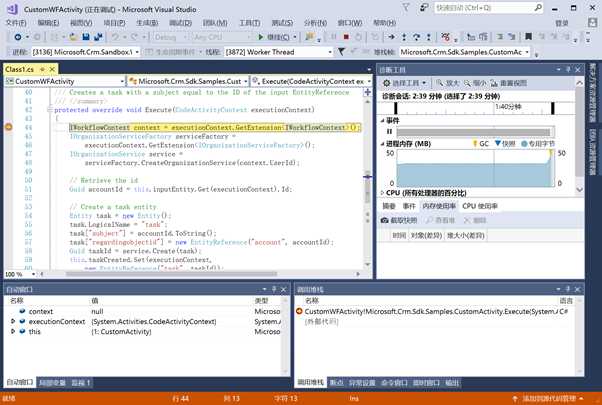Viewport: 602px width, 405px height.
Task: Click the code editor horizontal scrollbar
Action: (x=171, y=274)
